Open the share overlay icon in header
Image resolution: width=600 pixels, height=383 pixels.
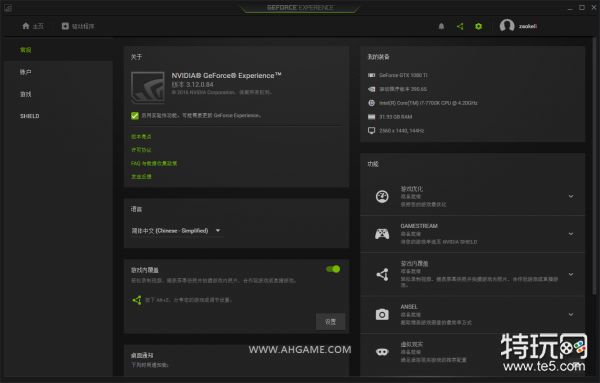(460, 26)
